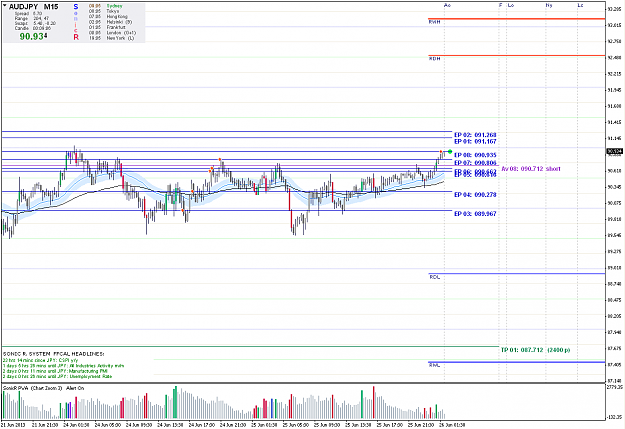Viewport: 625px width, 429px height.
Task: Click the Au session marker at top
Action: point(447,5)
